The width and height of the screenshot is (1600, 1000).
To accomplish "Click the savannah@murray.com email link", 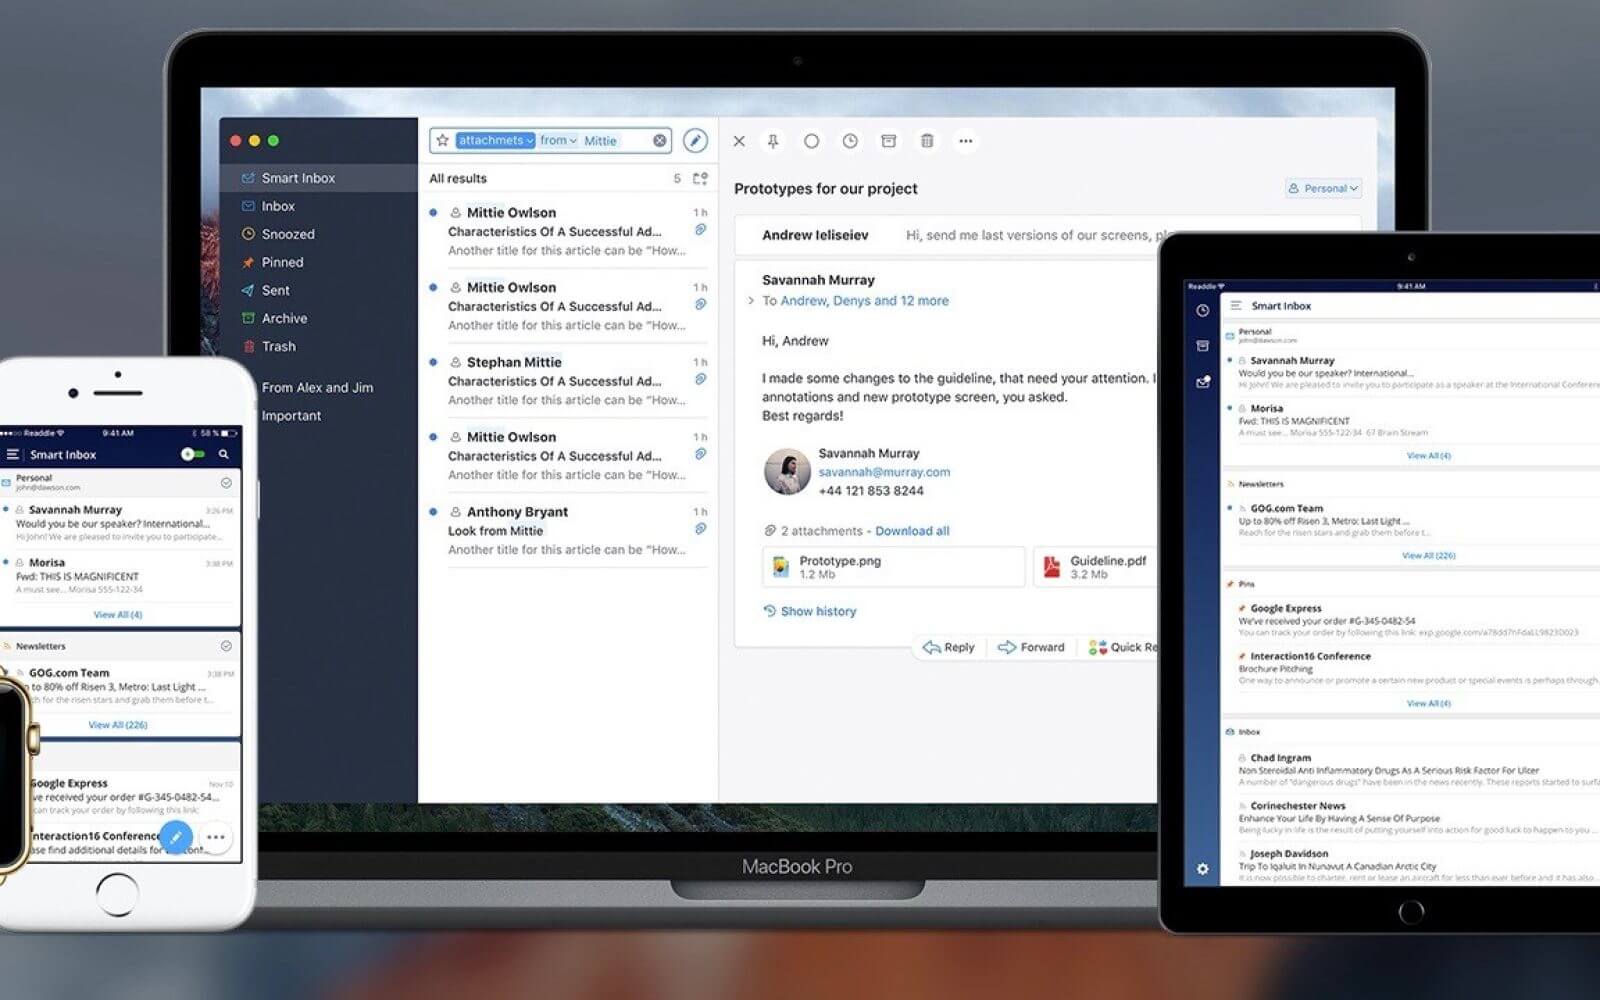I will click(884, 472).
